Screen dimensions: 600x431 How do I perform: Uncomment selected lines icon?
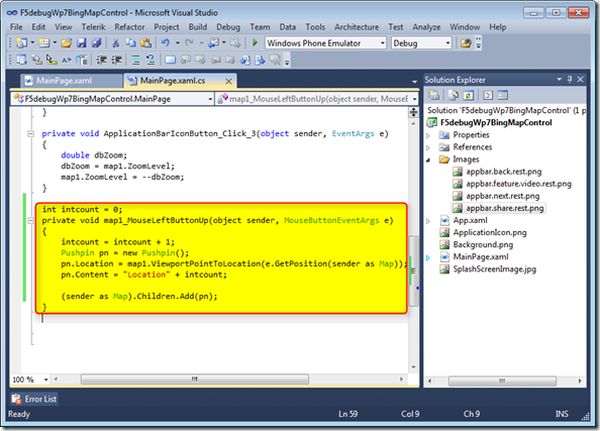coord(150,60)
